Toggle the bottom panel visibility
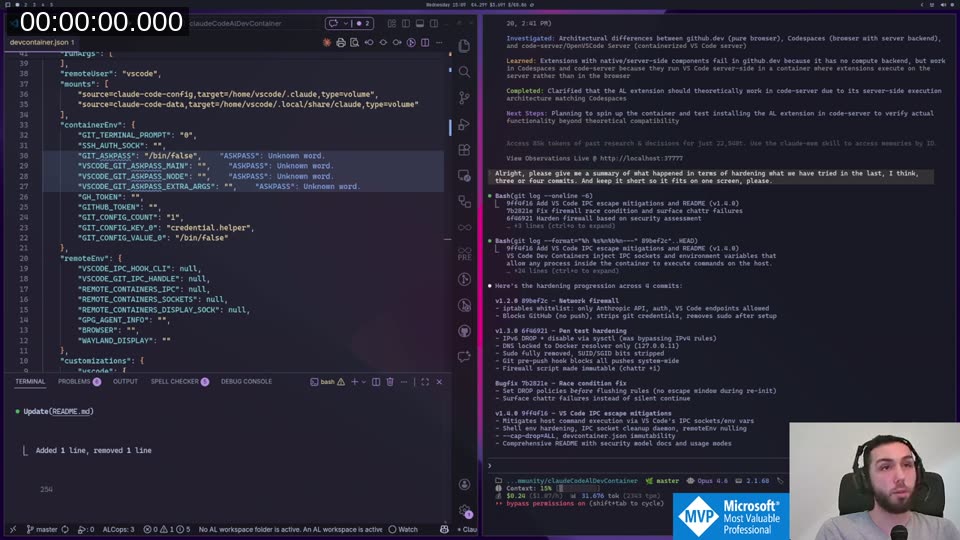Image resolution: width=960 pixels, height=540 pixels. 420,23
